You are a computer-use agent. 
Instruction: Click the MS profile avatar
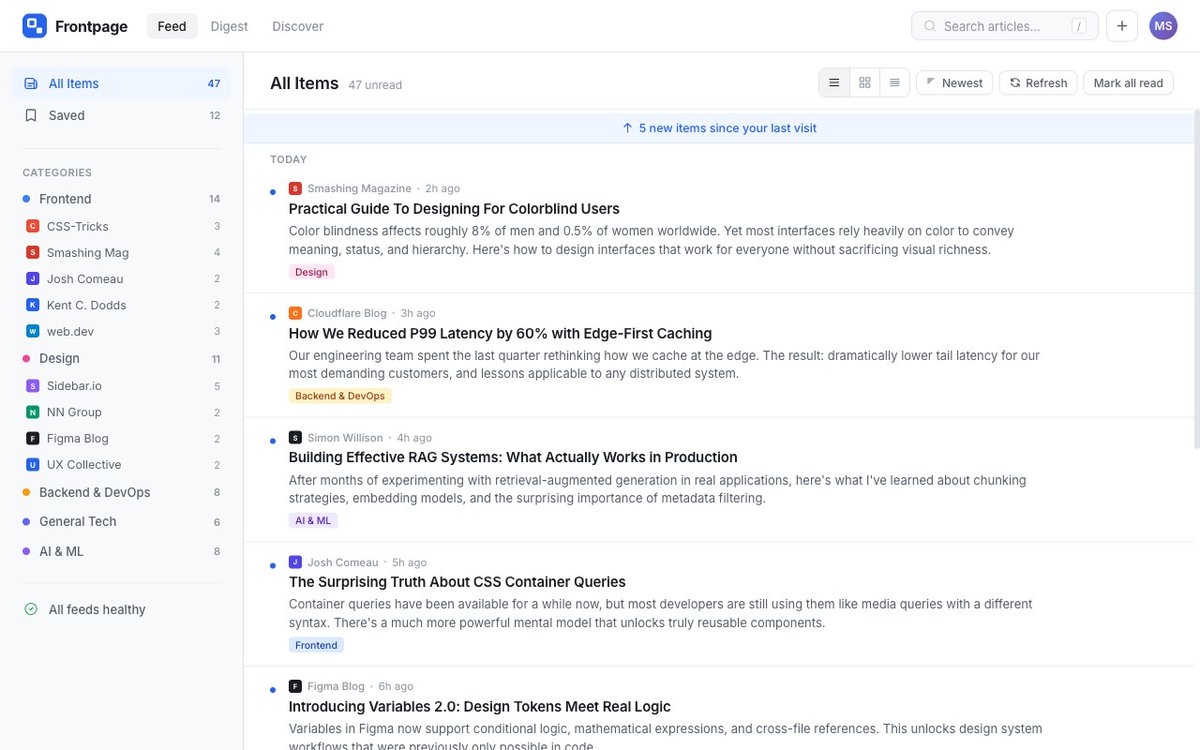[1163, 25]
